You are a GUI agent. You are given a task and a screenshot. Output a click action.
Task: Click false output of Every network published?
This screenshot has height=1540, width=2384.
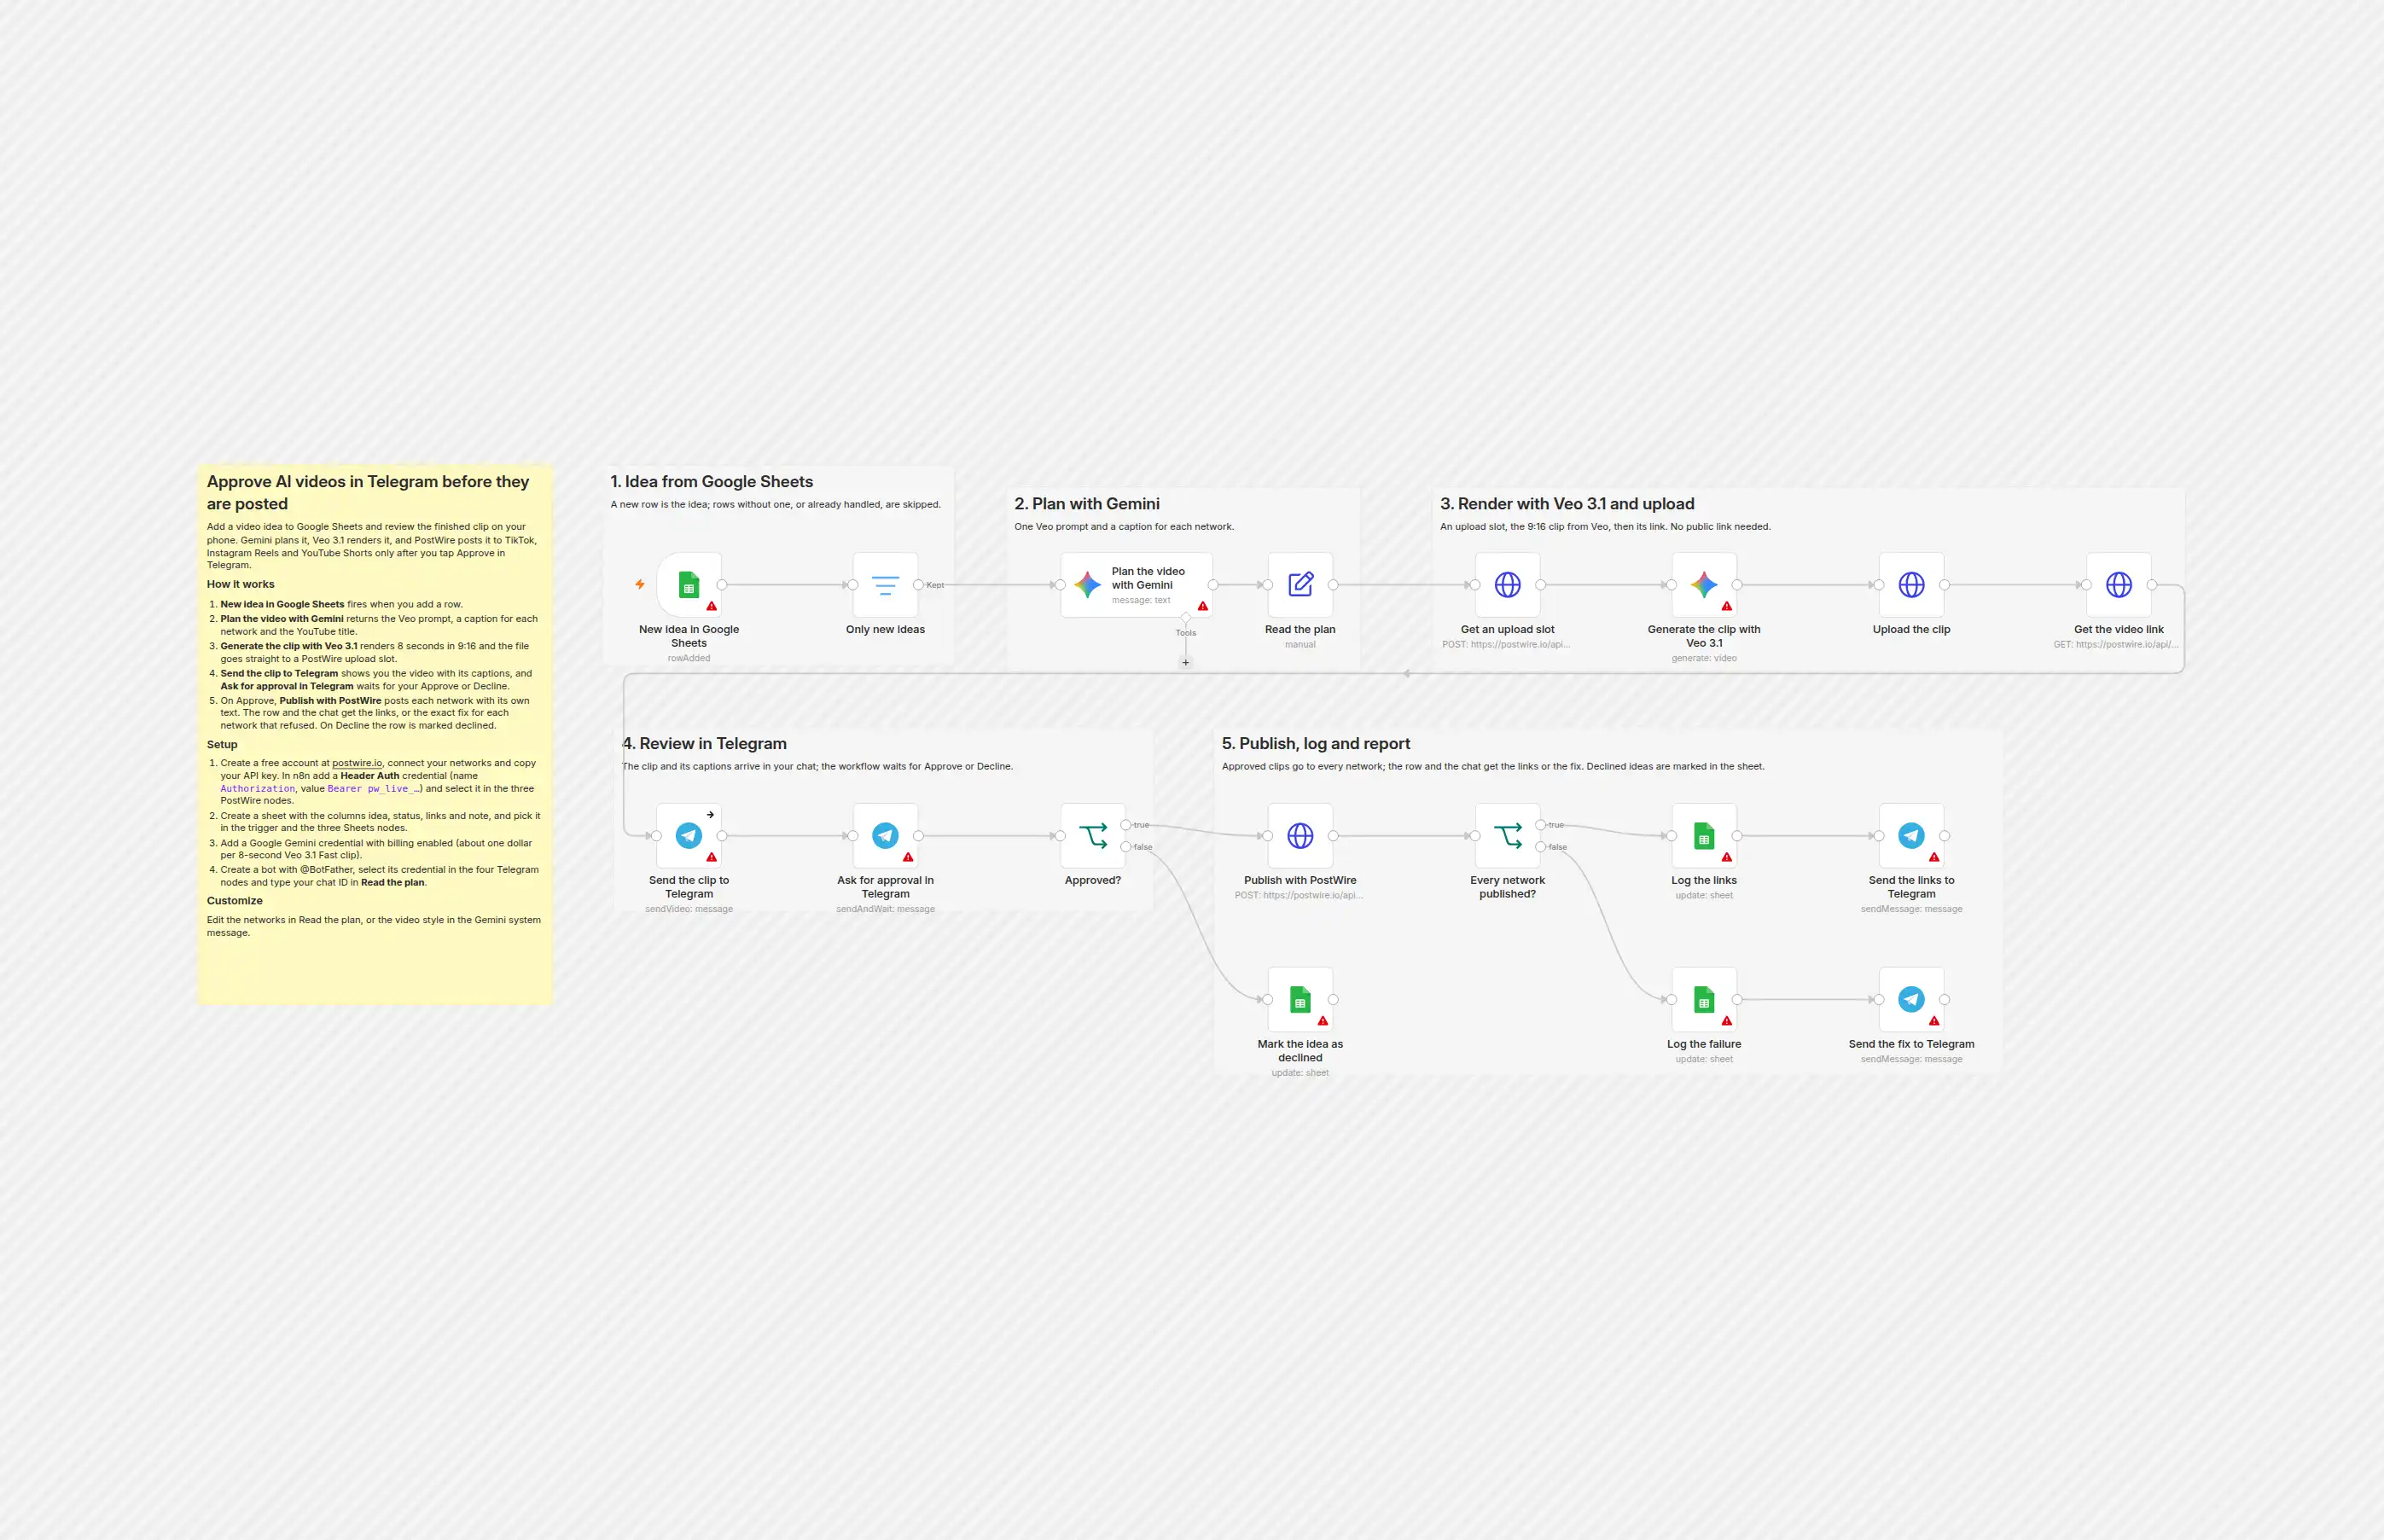[x=1541, y=847]
